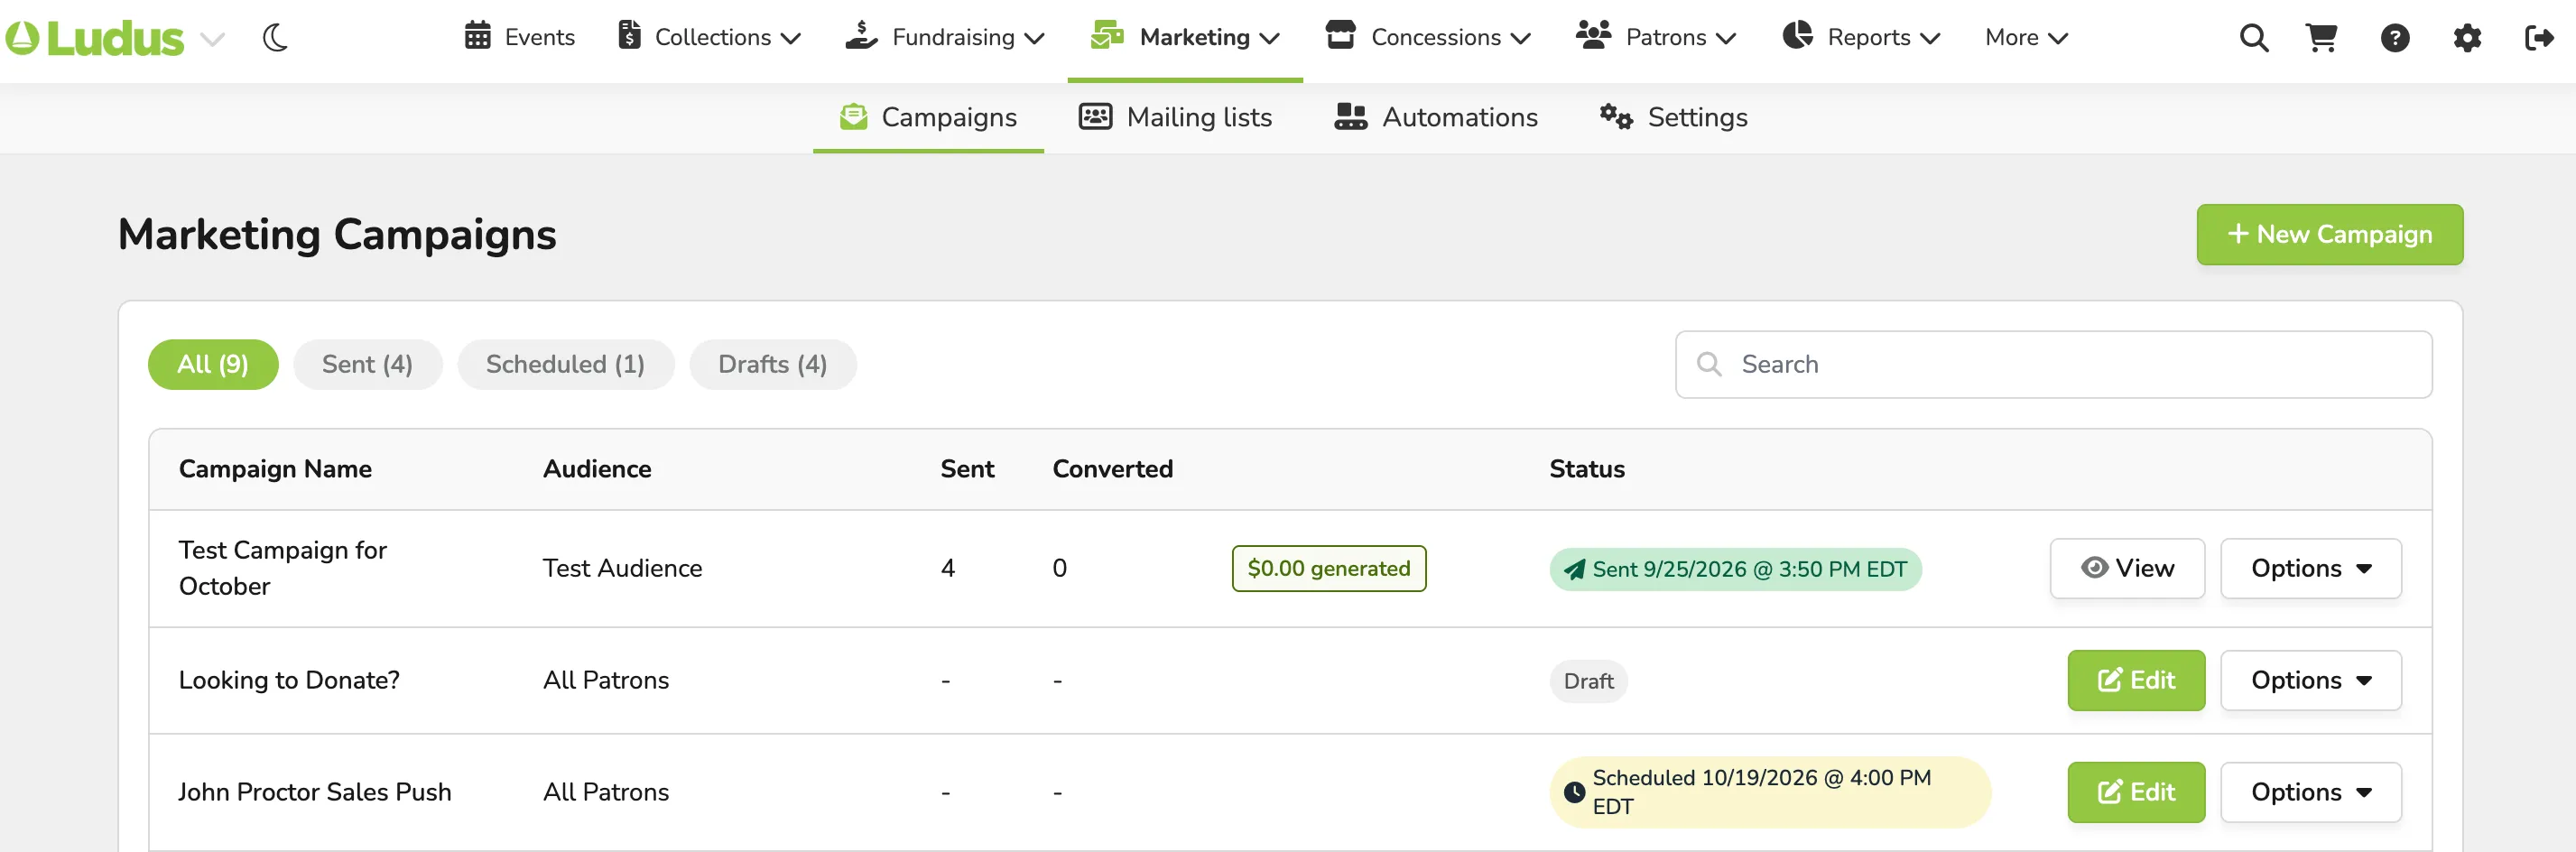2576x852 pixels.
Task: Click the Draft status badge
Action: pyautogui.click(x=1588, y=681)
